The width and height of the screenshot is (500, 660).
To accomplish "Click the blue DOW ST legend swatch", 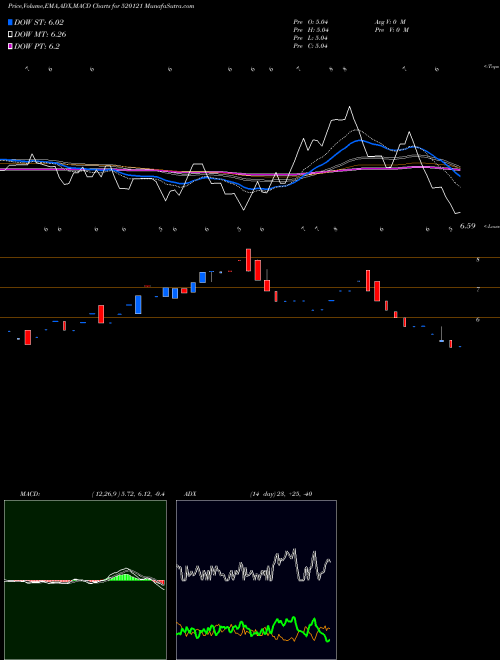I will click(x=10, y=22).
